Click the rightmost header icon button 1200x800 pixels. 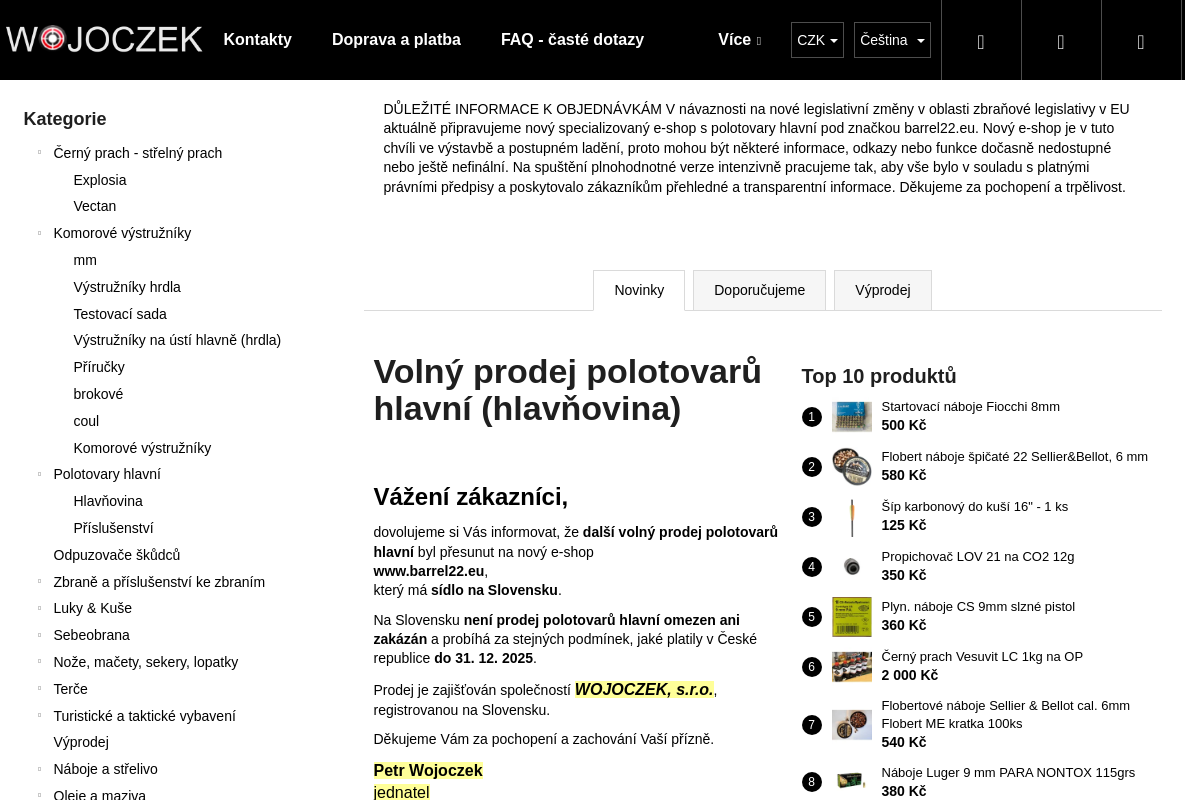(1141, 40)
